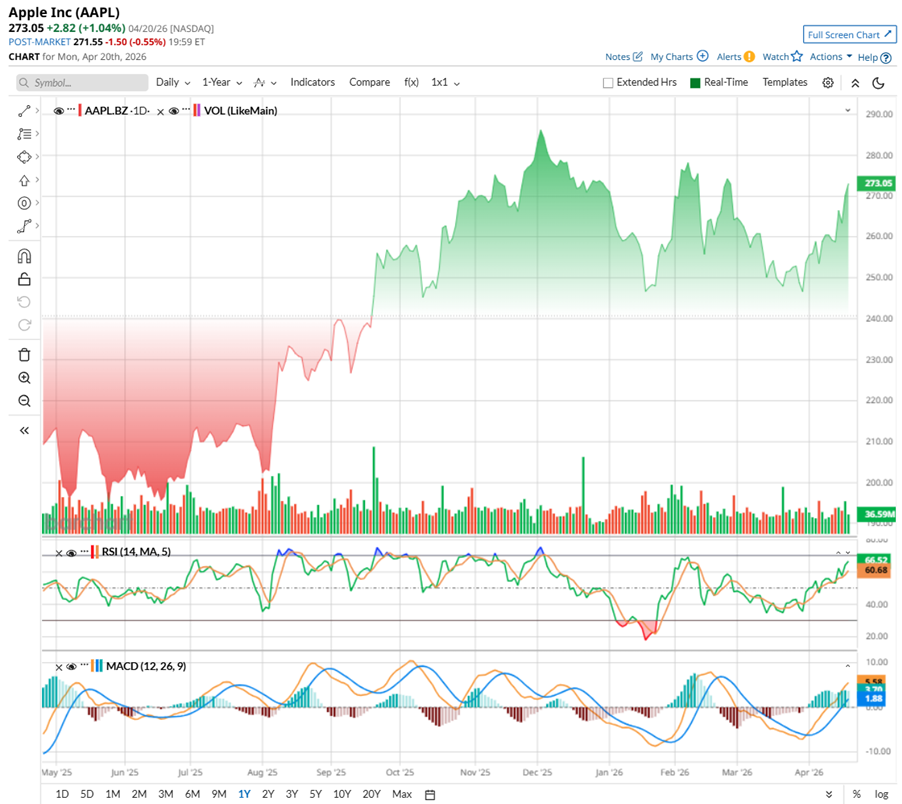Toggle the magnet snap mode

[24, 256]
